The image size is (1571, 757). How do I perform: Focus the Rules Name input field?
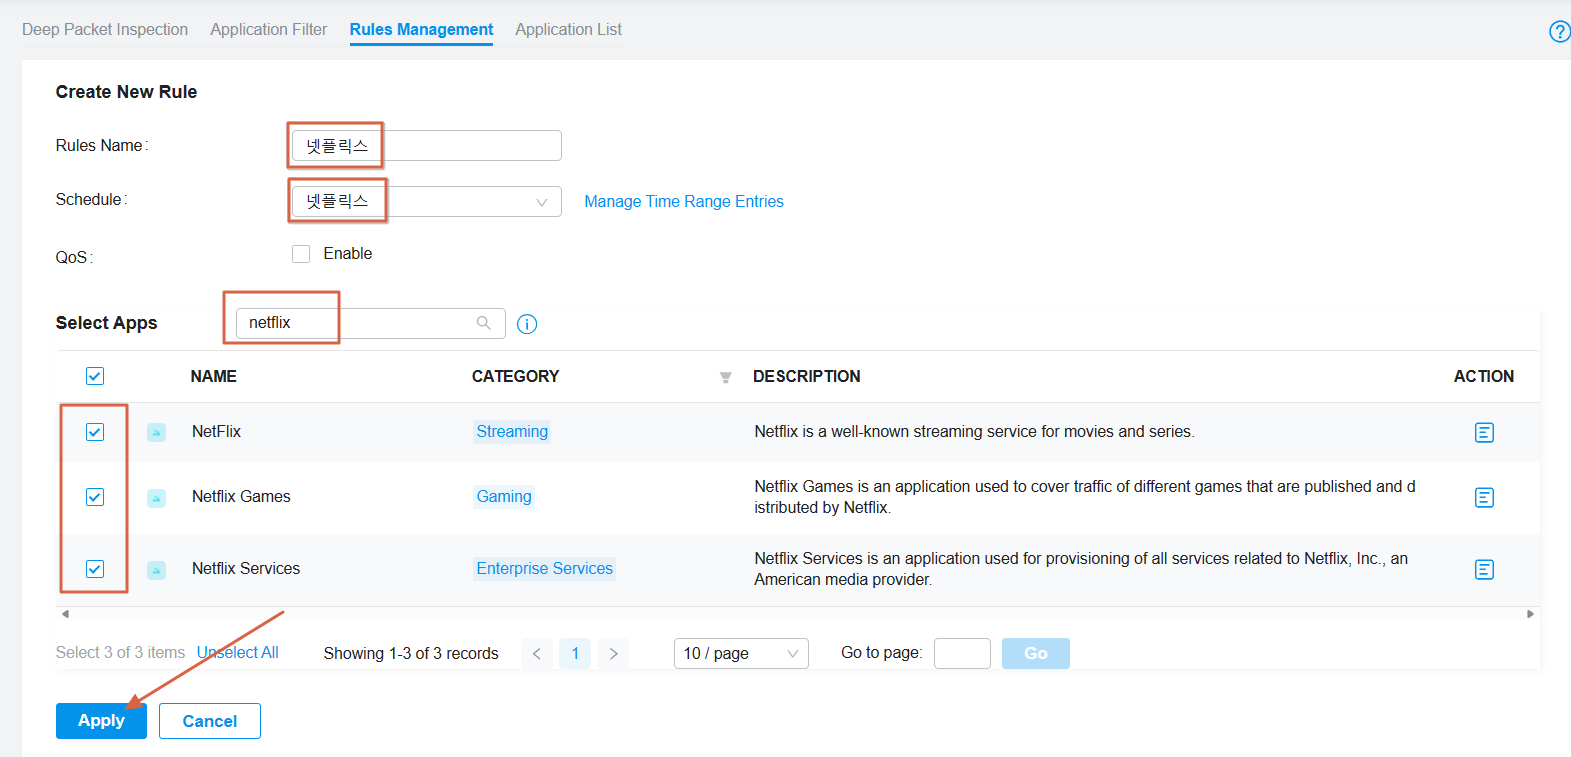(427, 146)
